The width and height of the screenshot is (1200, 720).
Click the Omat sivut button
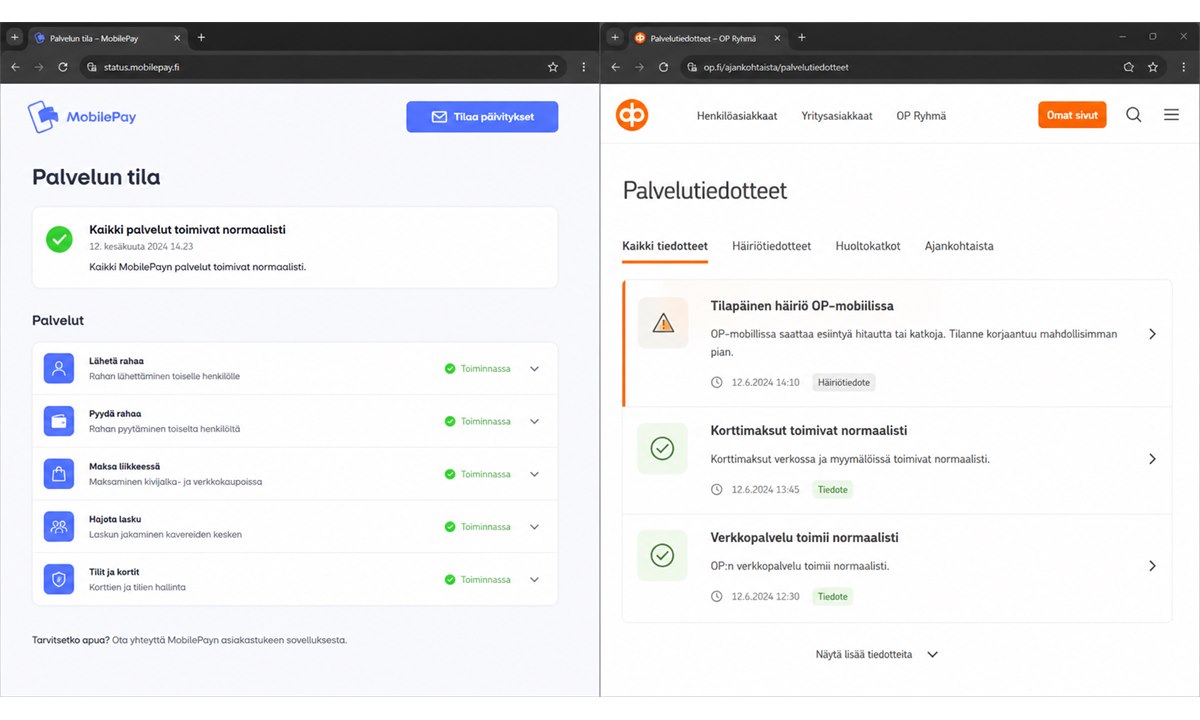1072,115
